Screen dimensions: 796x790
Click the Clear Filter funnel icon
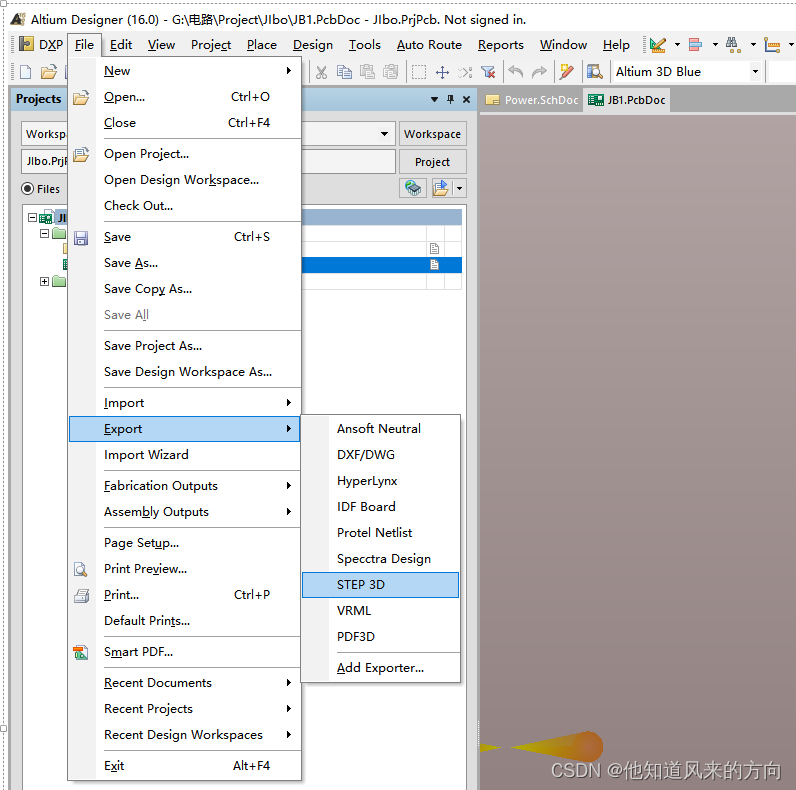488,72
